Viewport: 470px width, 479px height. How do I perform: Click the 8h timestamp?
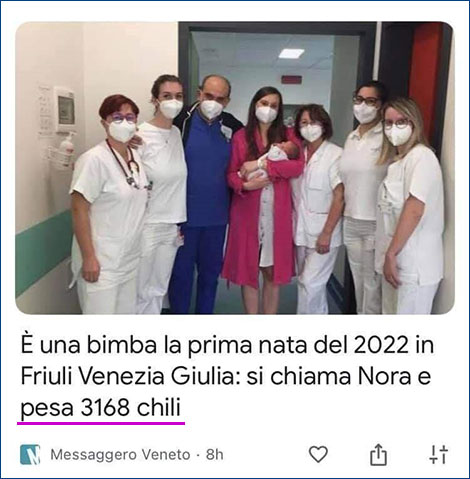(214, 455)
